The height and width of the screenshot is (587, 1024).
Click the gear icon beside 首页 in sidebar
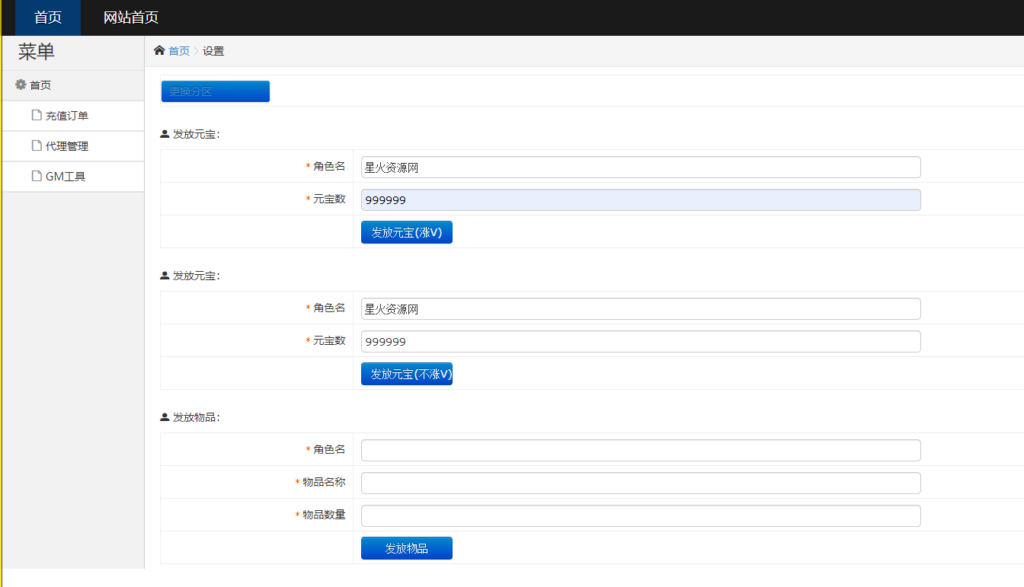click(19, 84)
